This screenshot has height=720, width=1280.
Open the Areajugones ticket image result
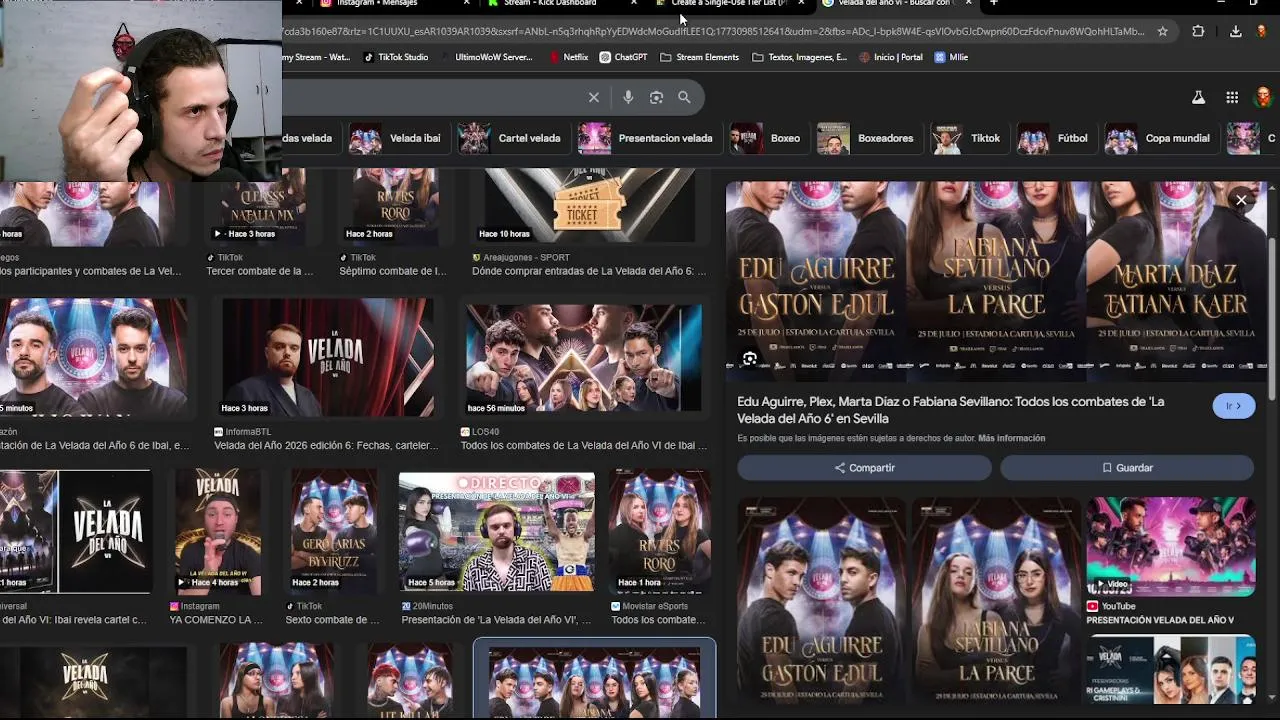[588, 205]
